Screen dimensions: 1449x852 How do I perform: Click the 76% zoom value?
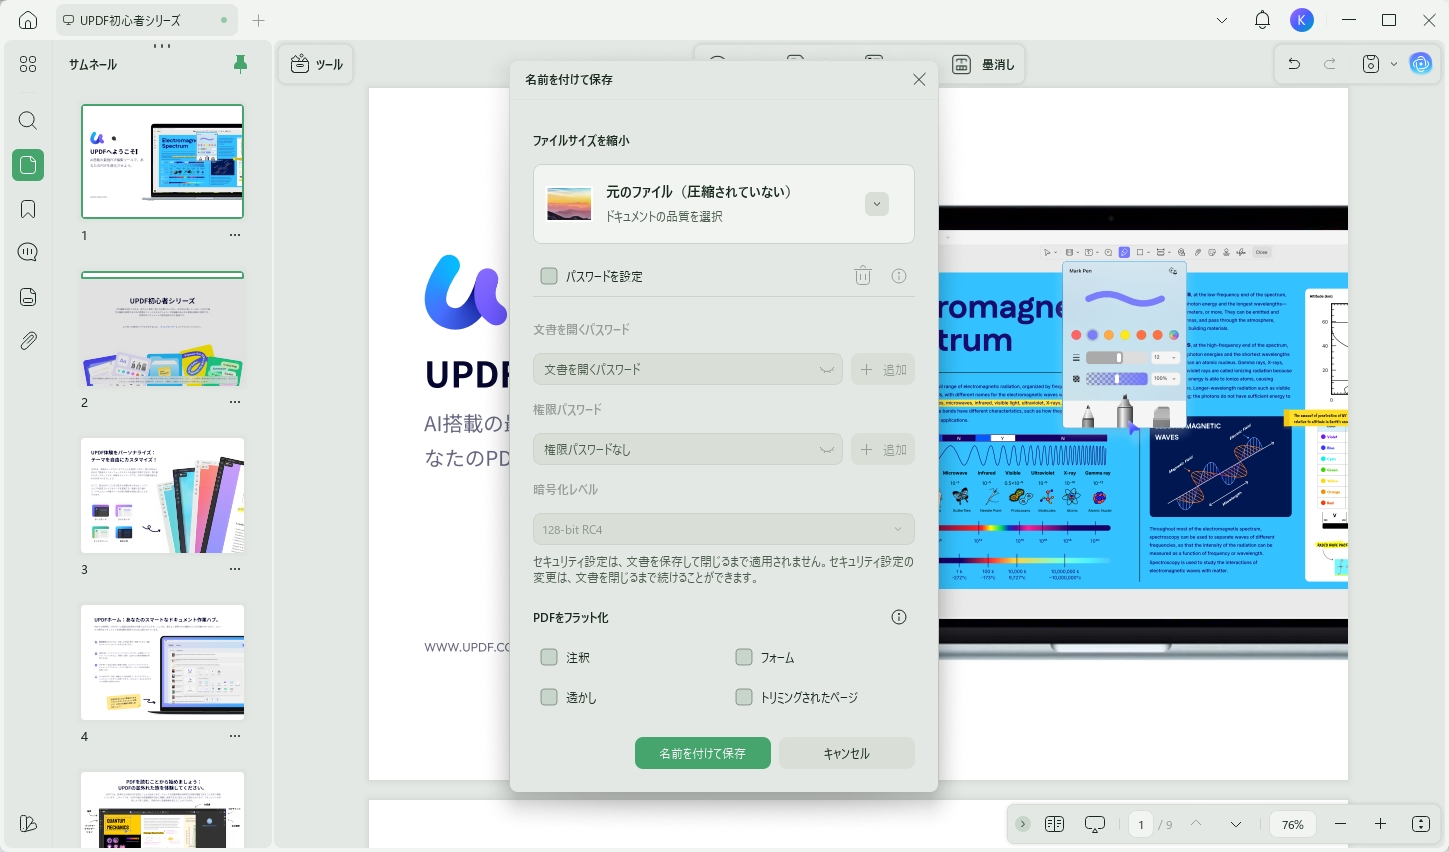(1293, 824)
